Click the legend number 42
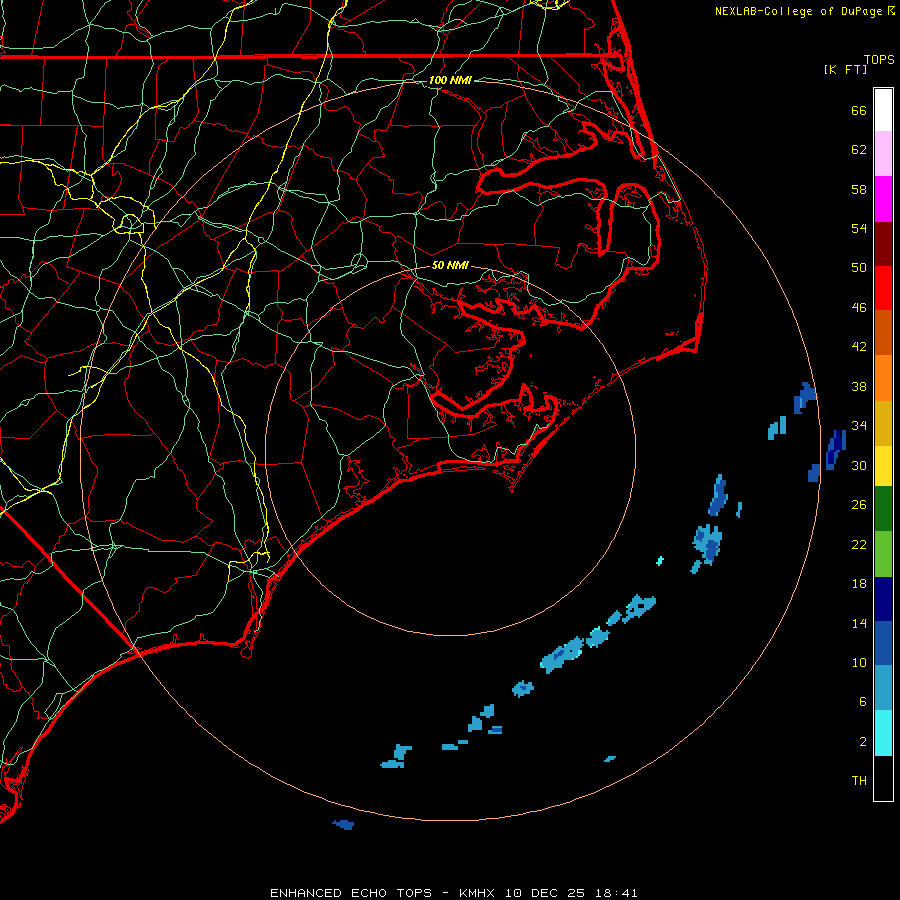This screenshot has height=900, width=900. (859, 347)
